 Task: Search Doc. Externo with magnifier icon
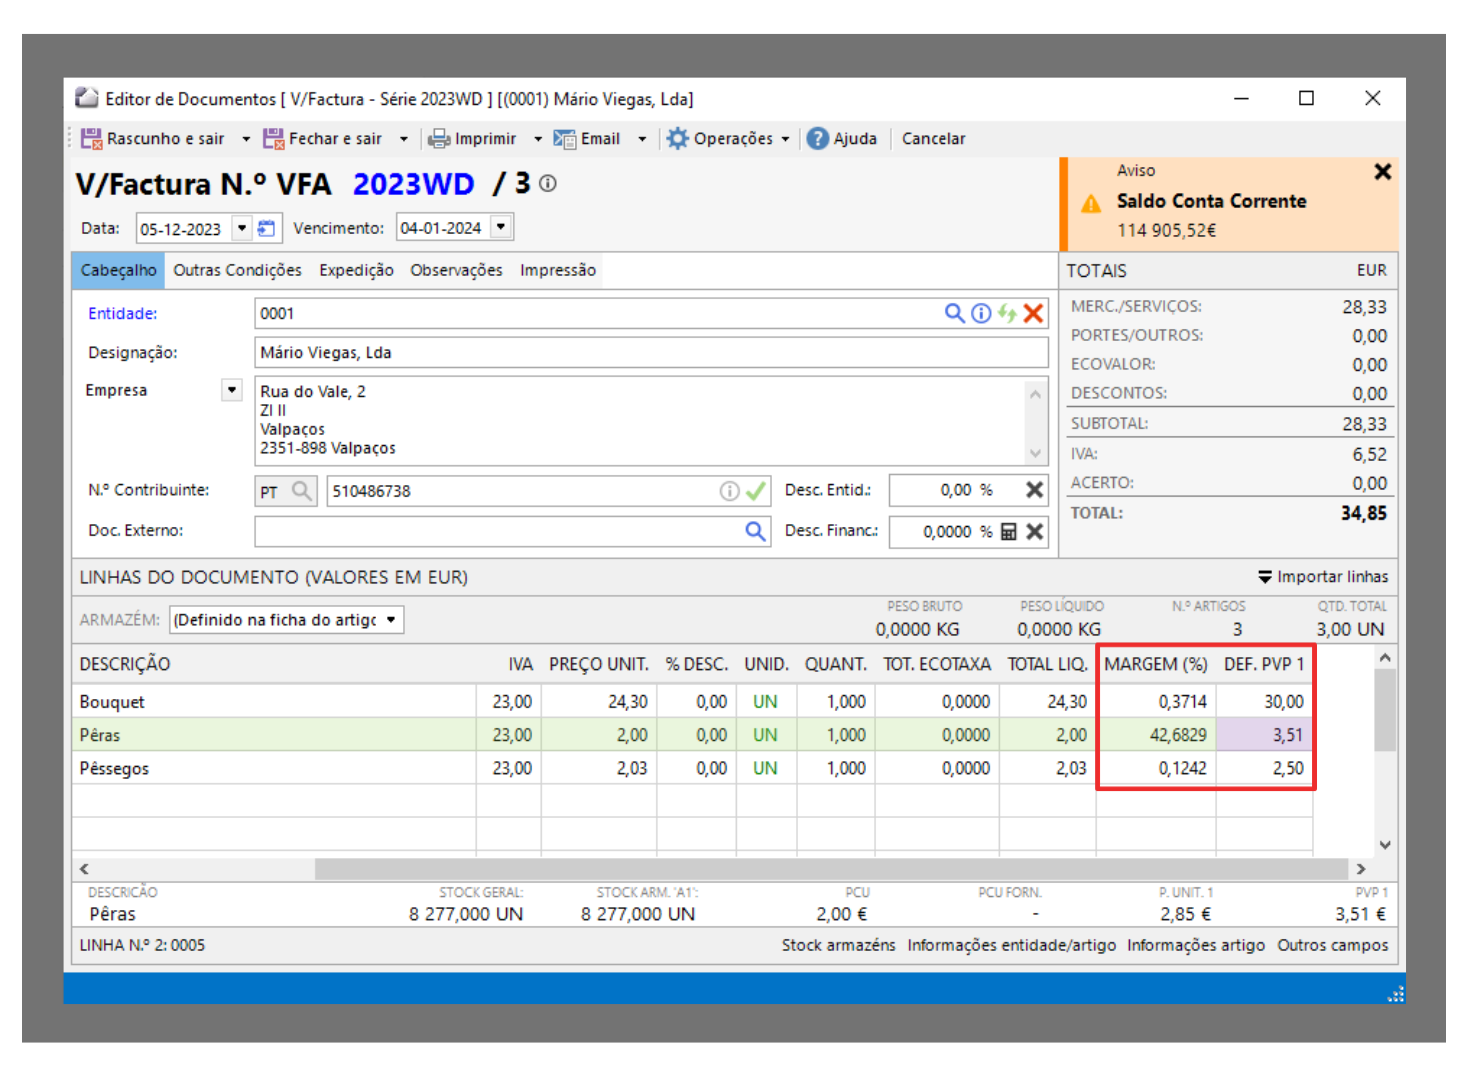[x=756, y=531]
